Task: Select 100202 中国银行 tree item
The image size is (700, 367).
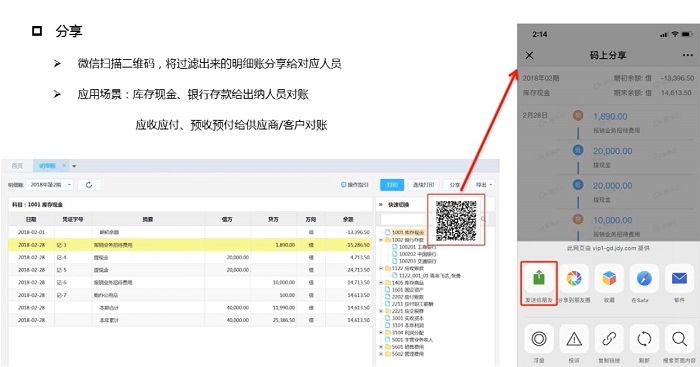Action: tap(413, 254)
